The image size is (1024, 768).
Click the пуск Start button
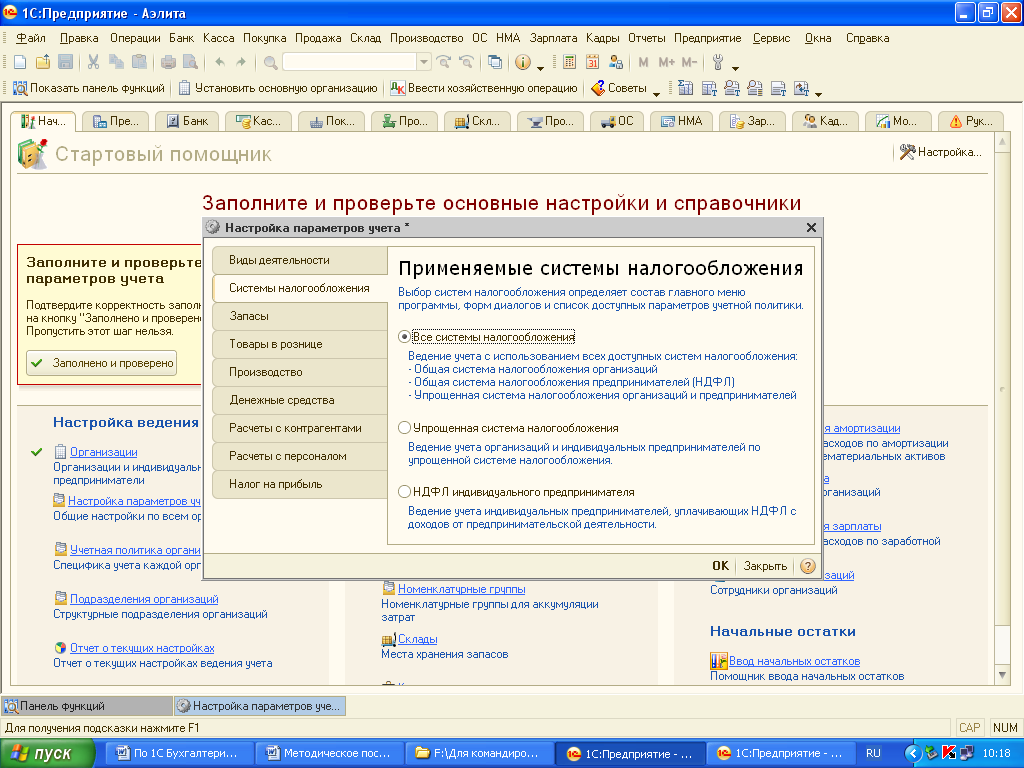[48, 753]
